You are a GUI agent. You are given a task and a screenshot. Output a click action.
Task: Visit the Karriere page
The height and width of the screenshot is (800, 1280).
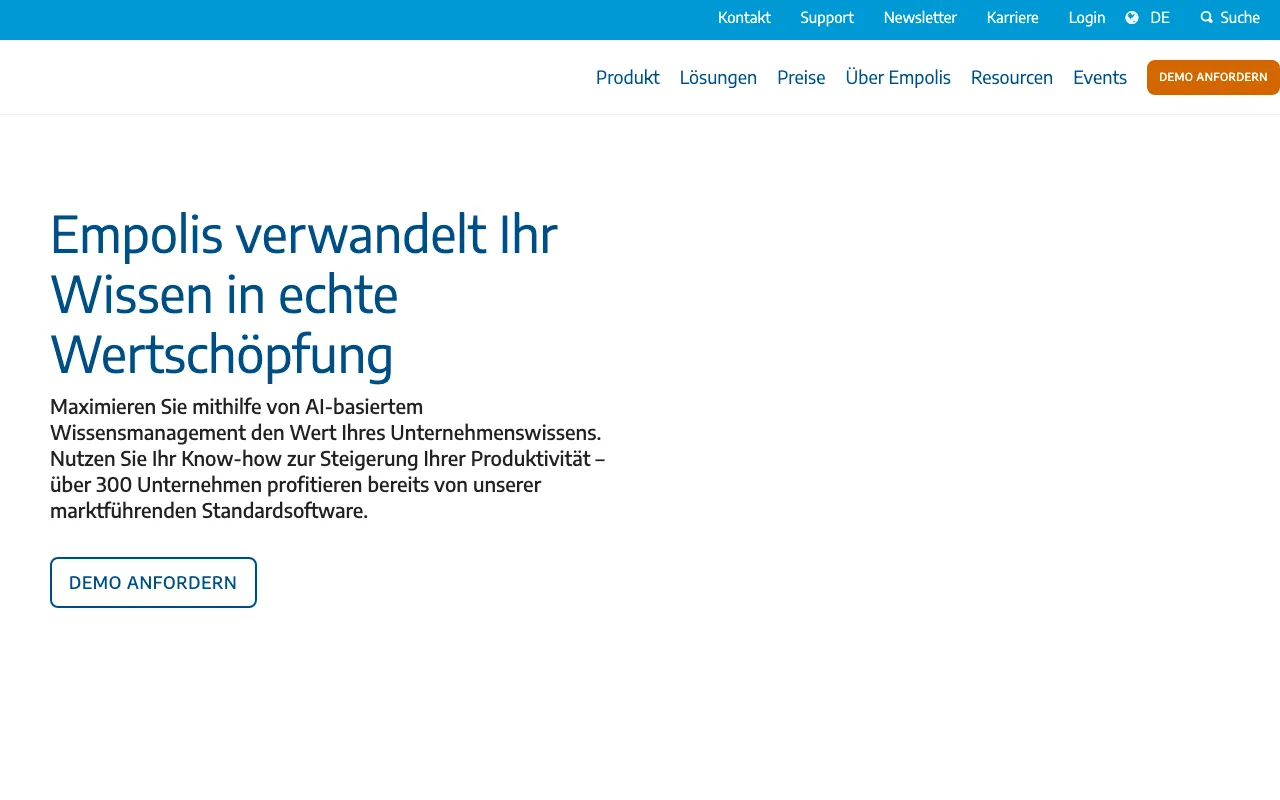point(1012,17)
